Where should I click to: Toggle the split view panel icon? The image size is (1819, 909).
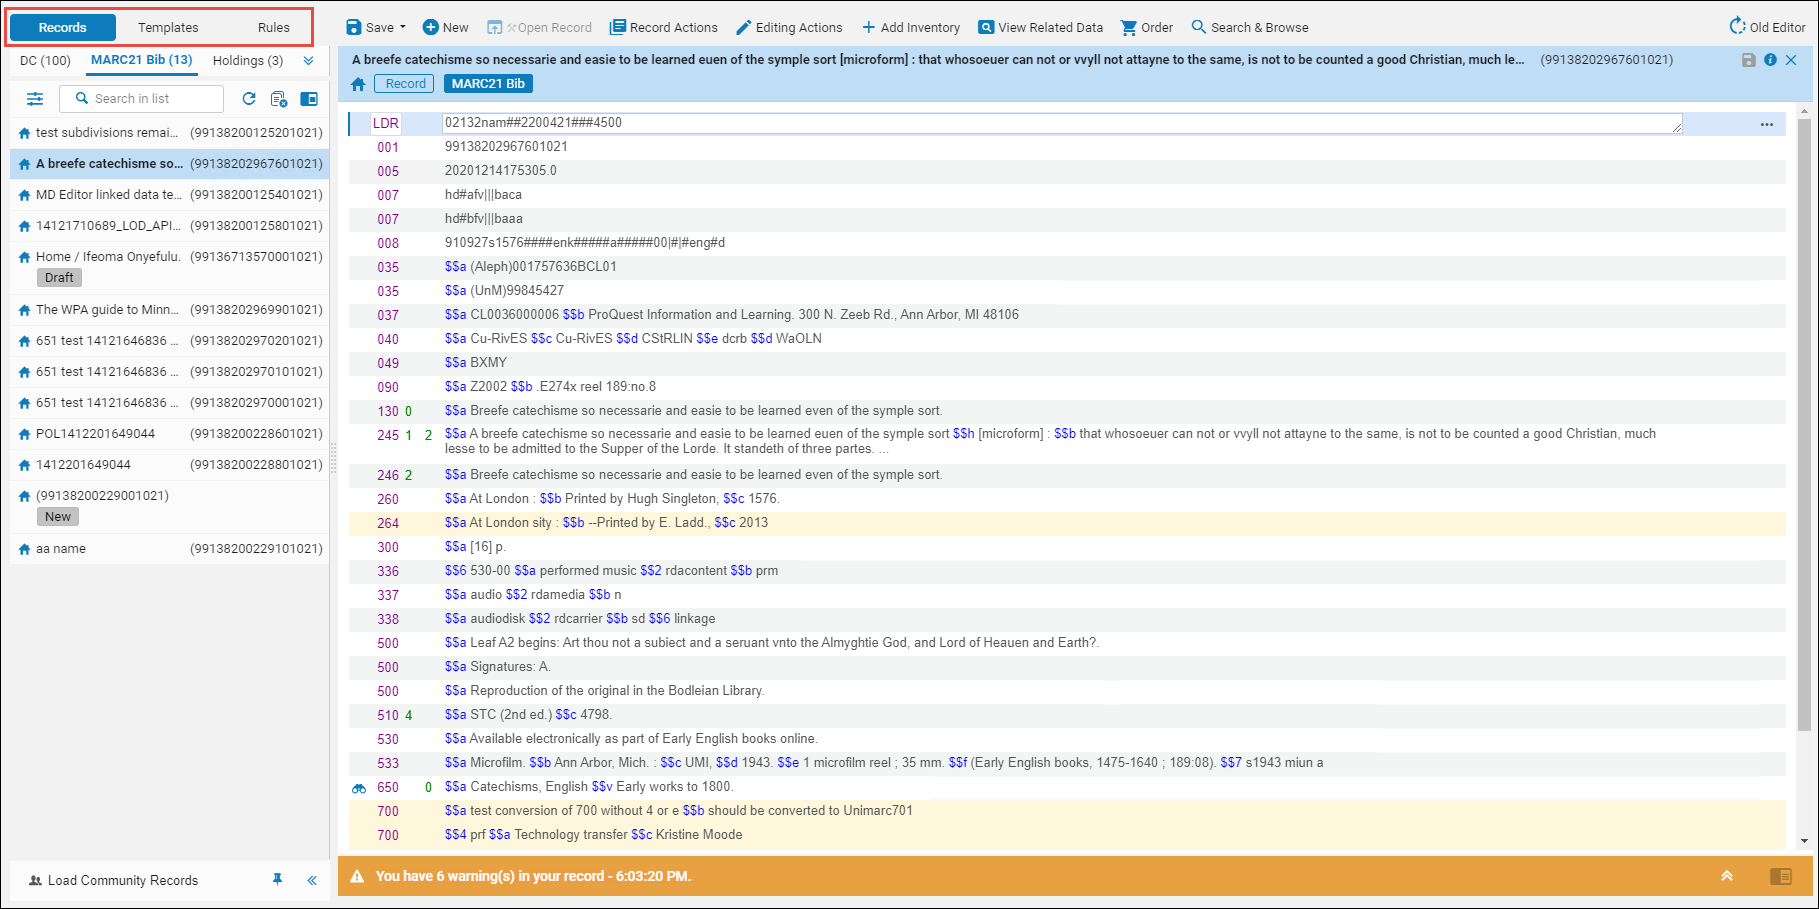309,99
